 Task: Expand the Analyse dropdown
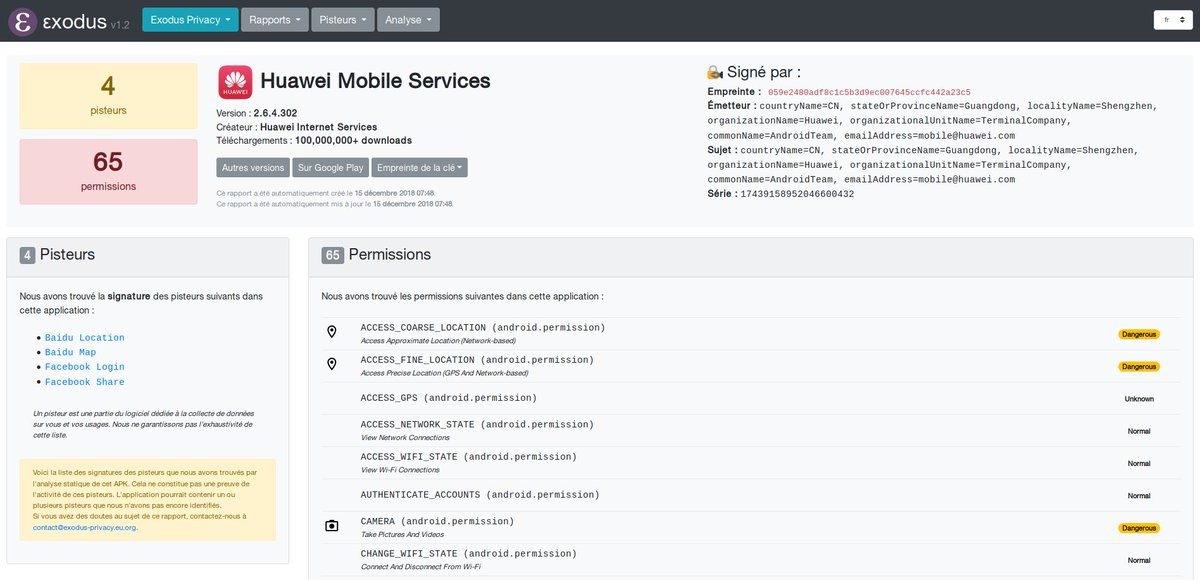pos(408,20)
